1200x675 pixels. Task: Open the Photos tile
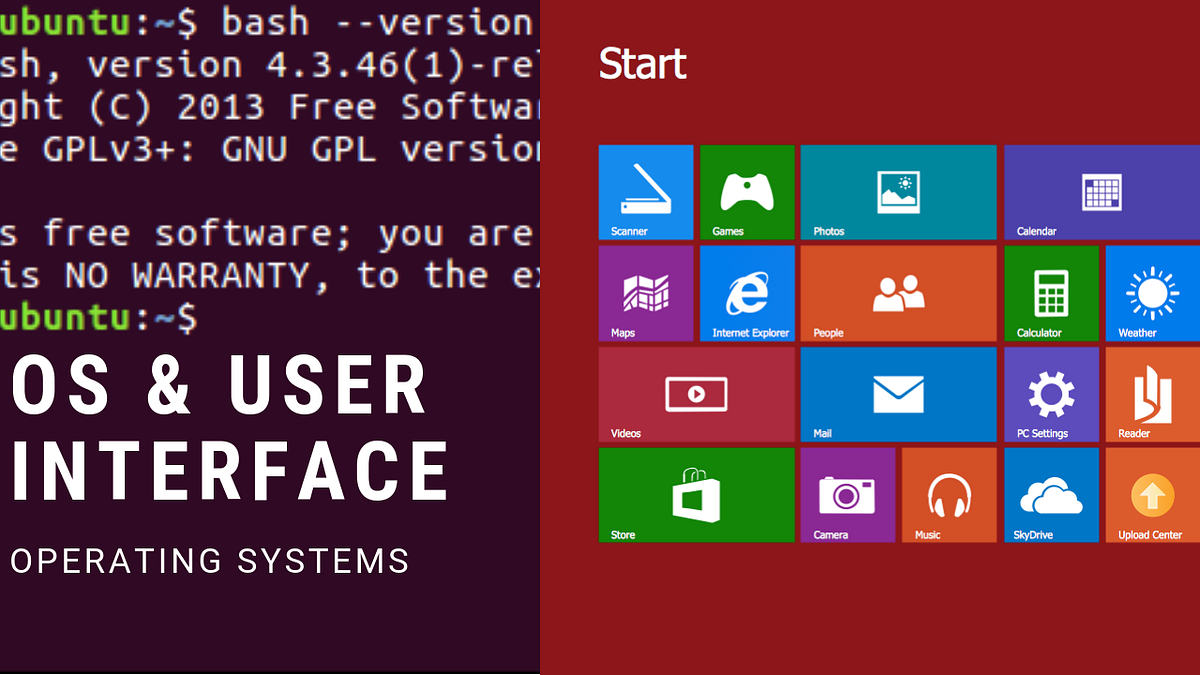point(898,192)
